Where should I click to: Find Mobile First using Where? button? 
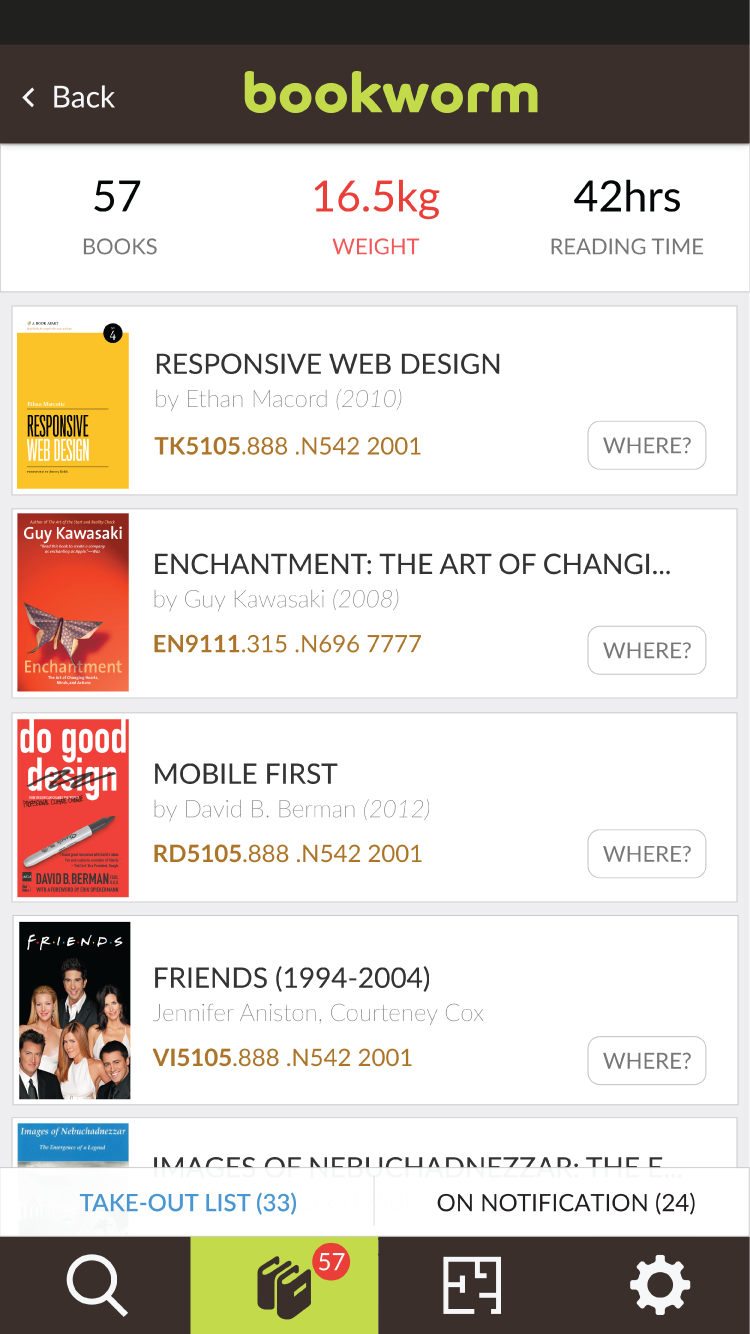tap(646, 854)
